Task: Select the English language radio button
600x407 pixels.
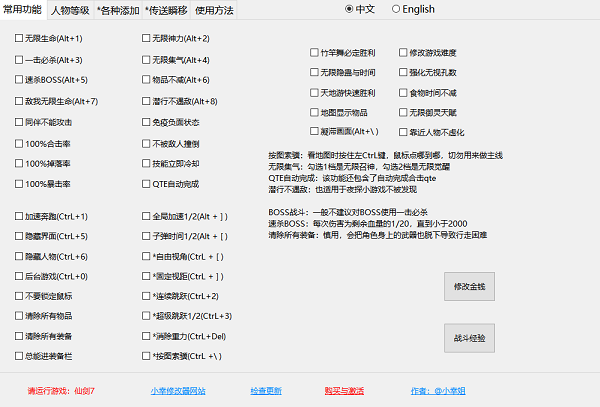Action: click(396, 9)
